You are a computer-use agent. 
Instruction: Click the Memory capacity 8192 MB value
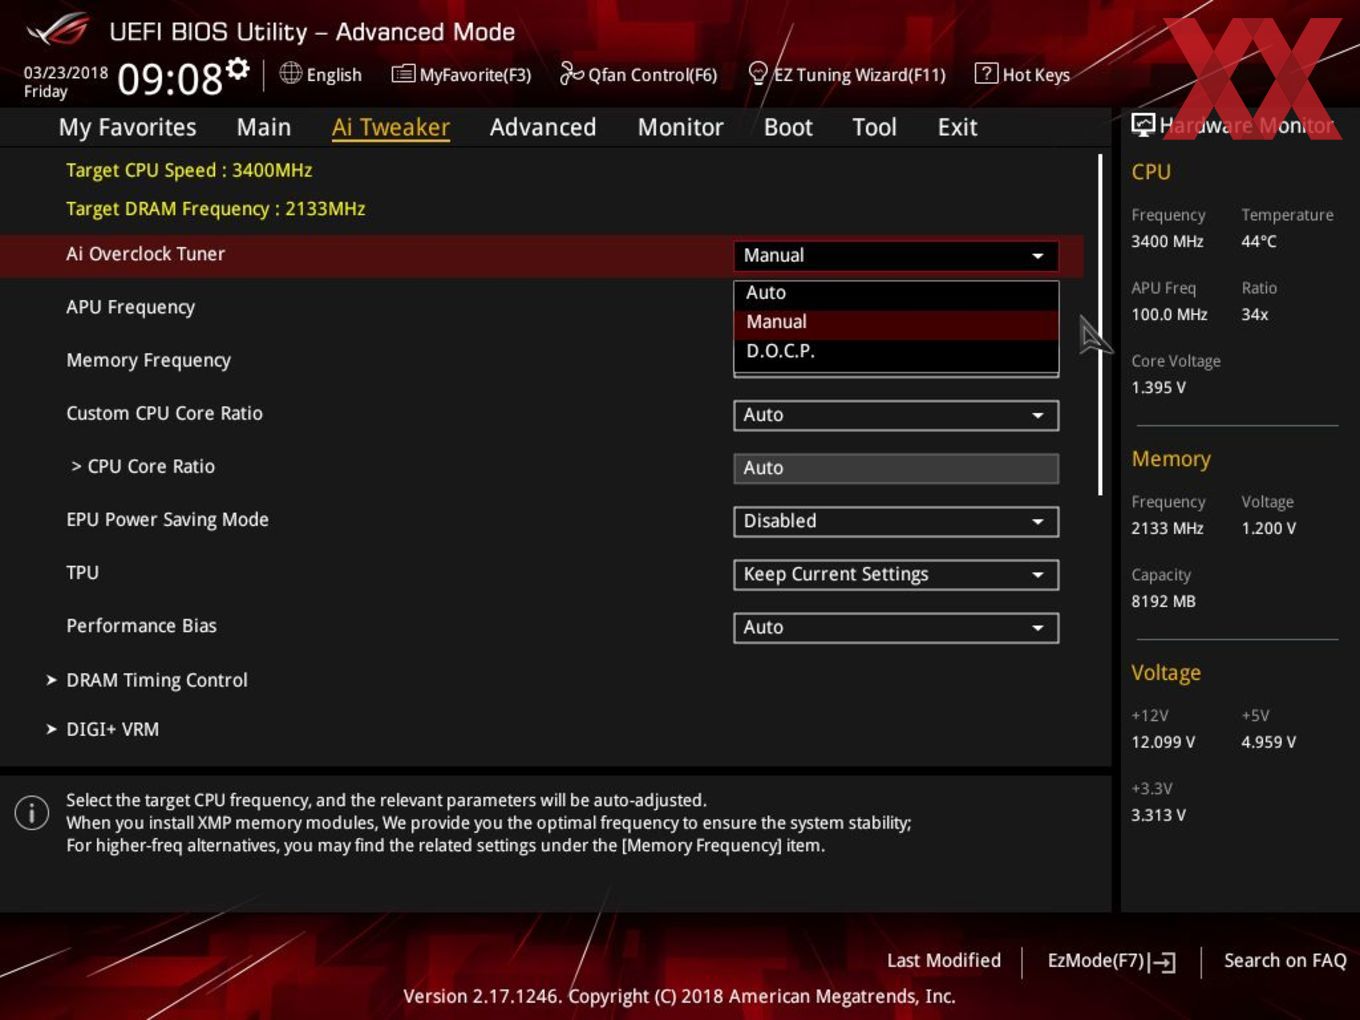(1163, 601)
